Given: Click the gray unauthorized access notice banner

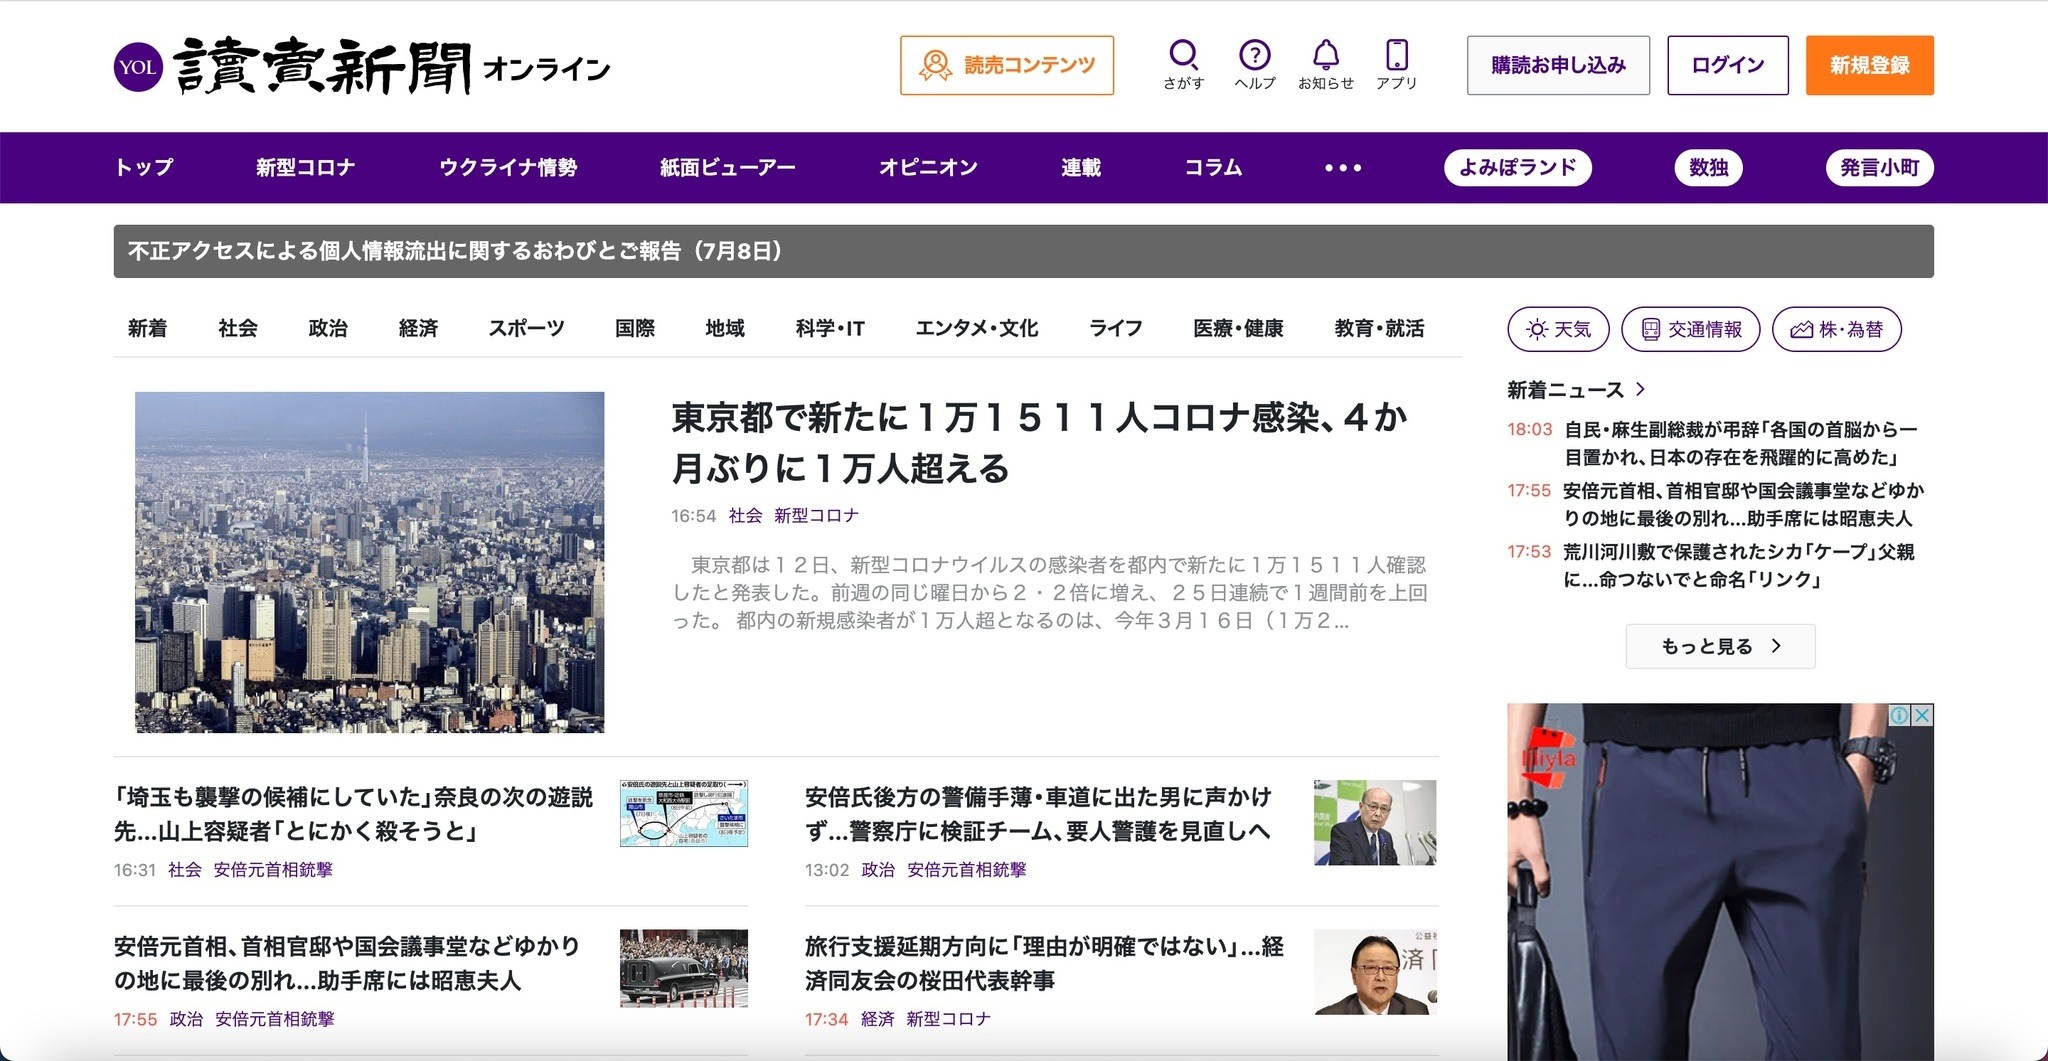Looking at the screenshot, I should [1023, 251].
